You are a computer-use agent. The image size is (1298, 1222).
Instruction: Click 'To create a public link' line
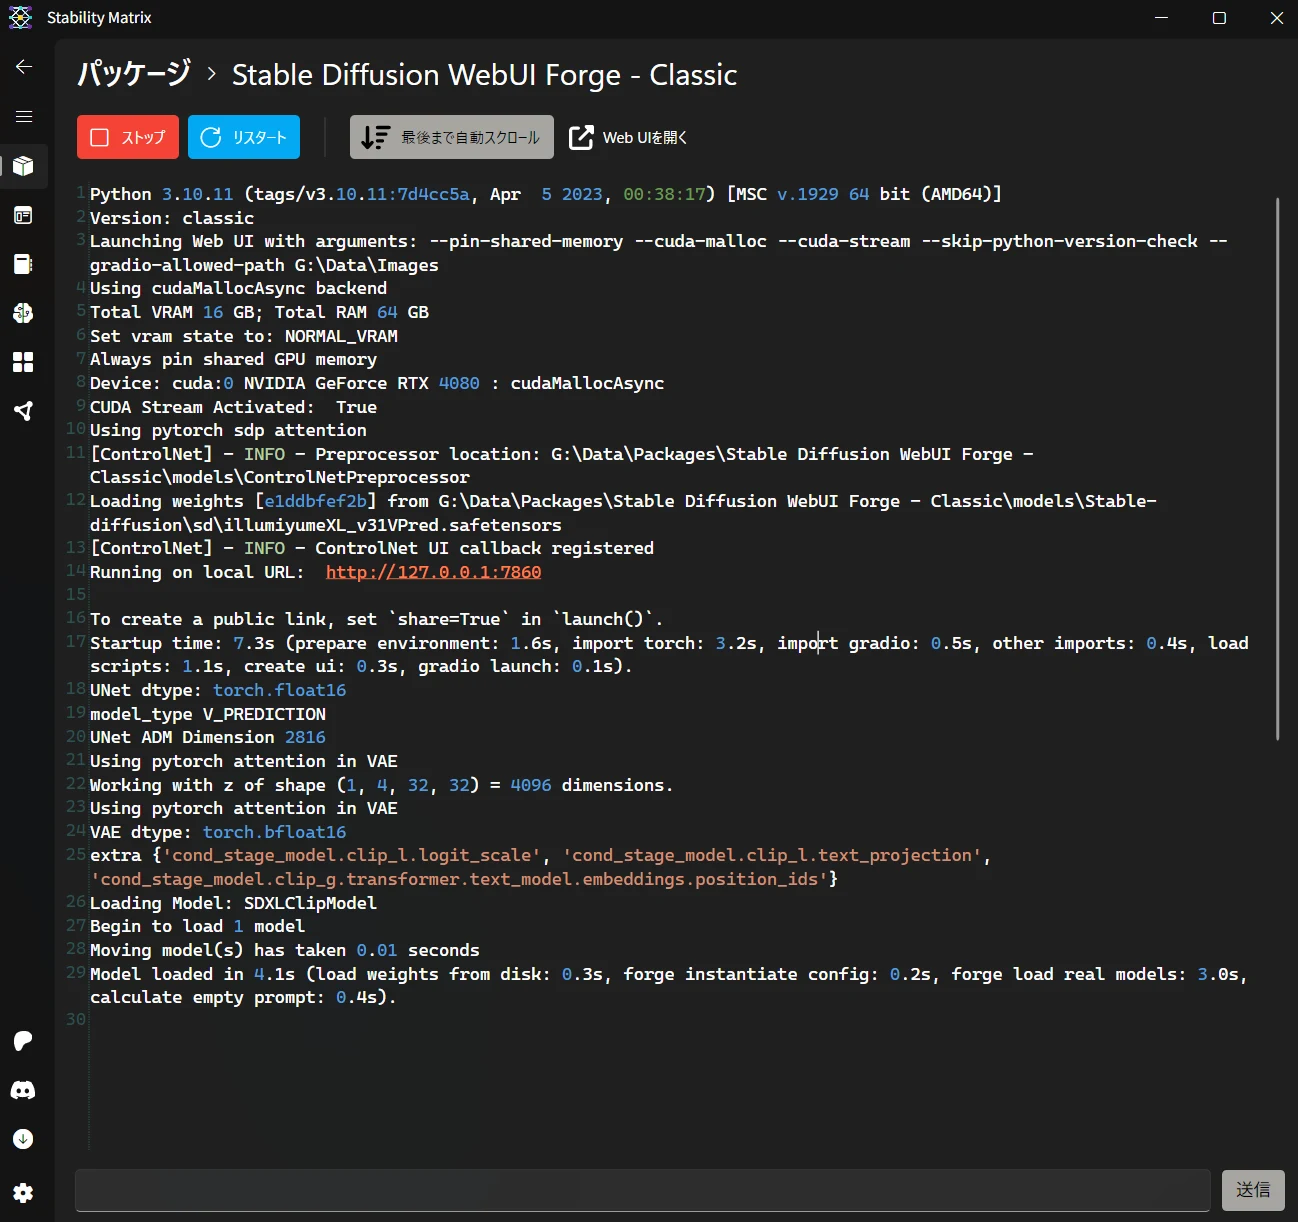pyautogui.click(x=377, y=619)
